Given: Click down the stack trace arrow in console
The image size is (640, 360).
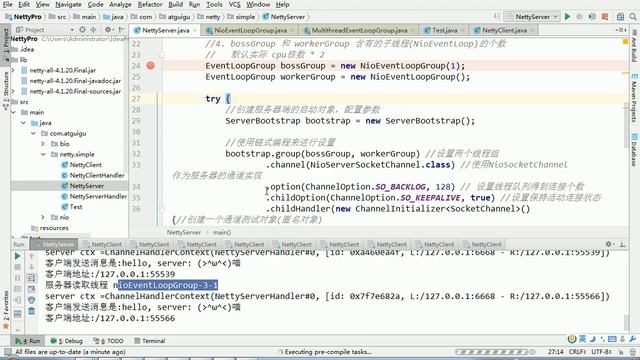Looking at the screenshot, I should [x=31, y=267].
